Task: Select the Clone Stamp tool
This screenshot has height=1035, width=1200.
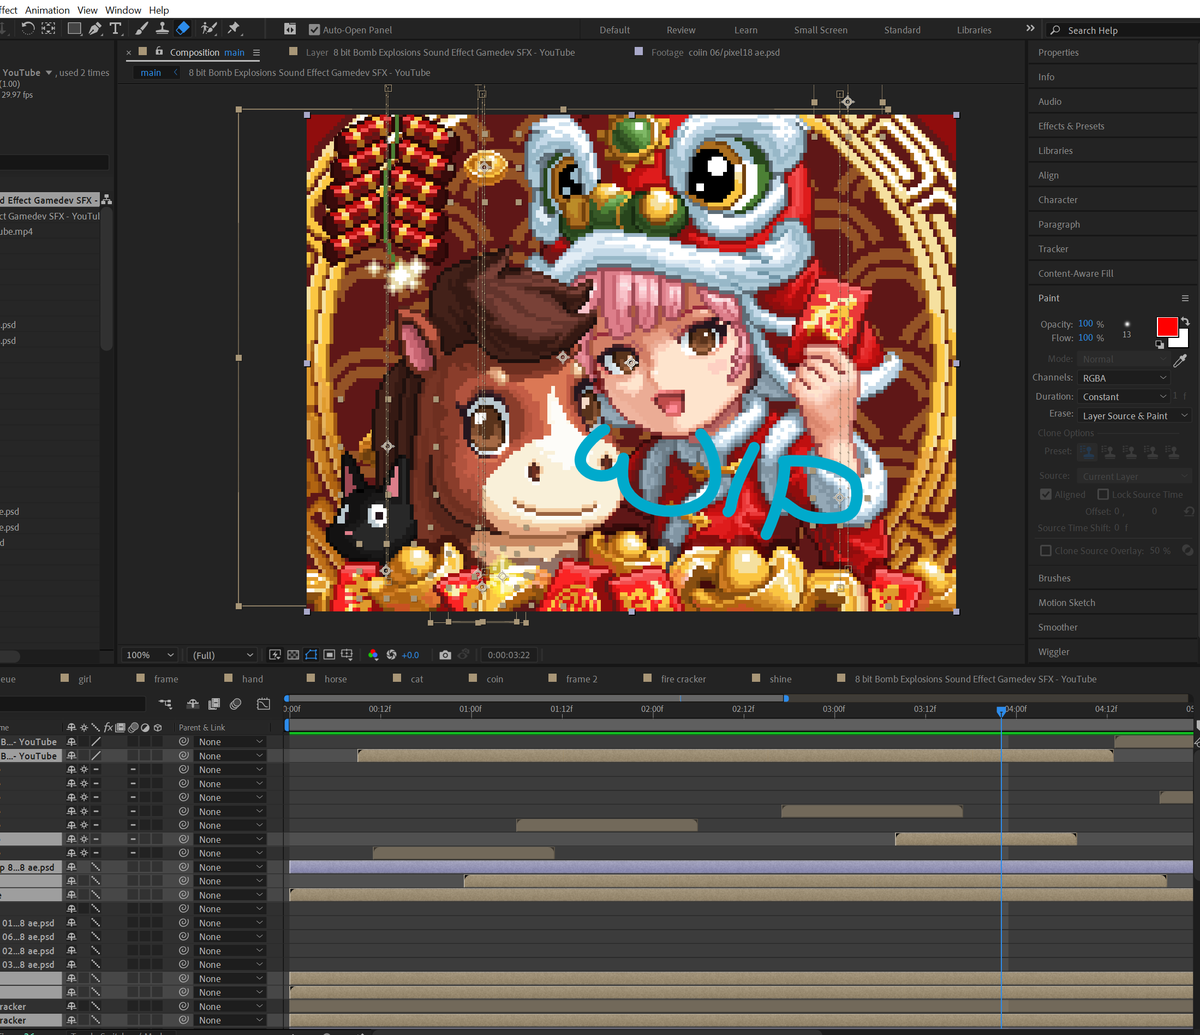Action: tap(162, 29)
